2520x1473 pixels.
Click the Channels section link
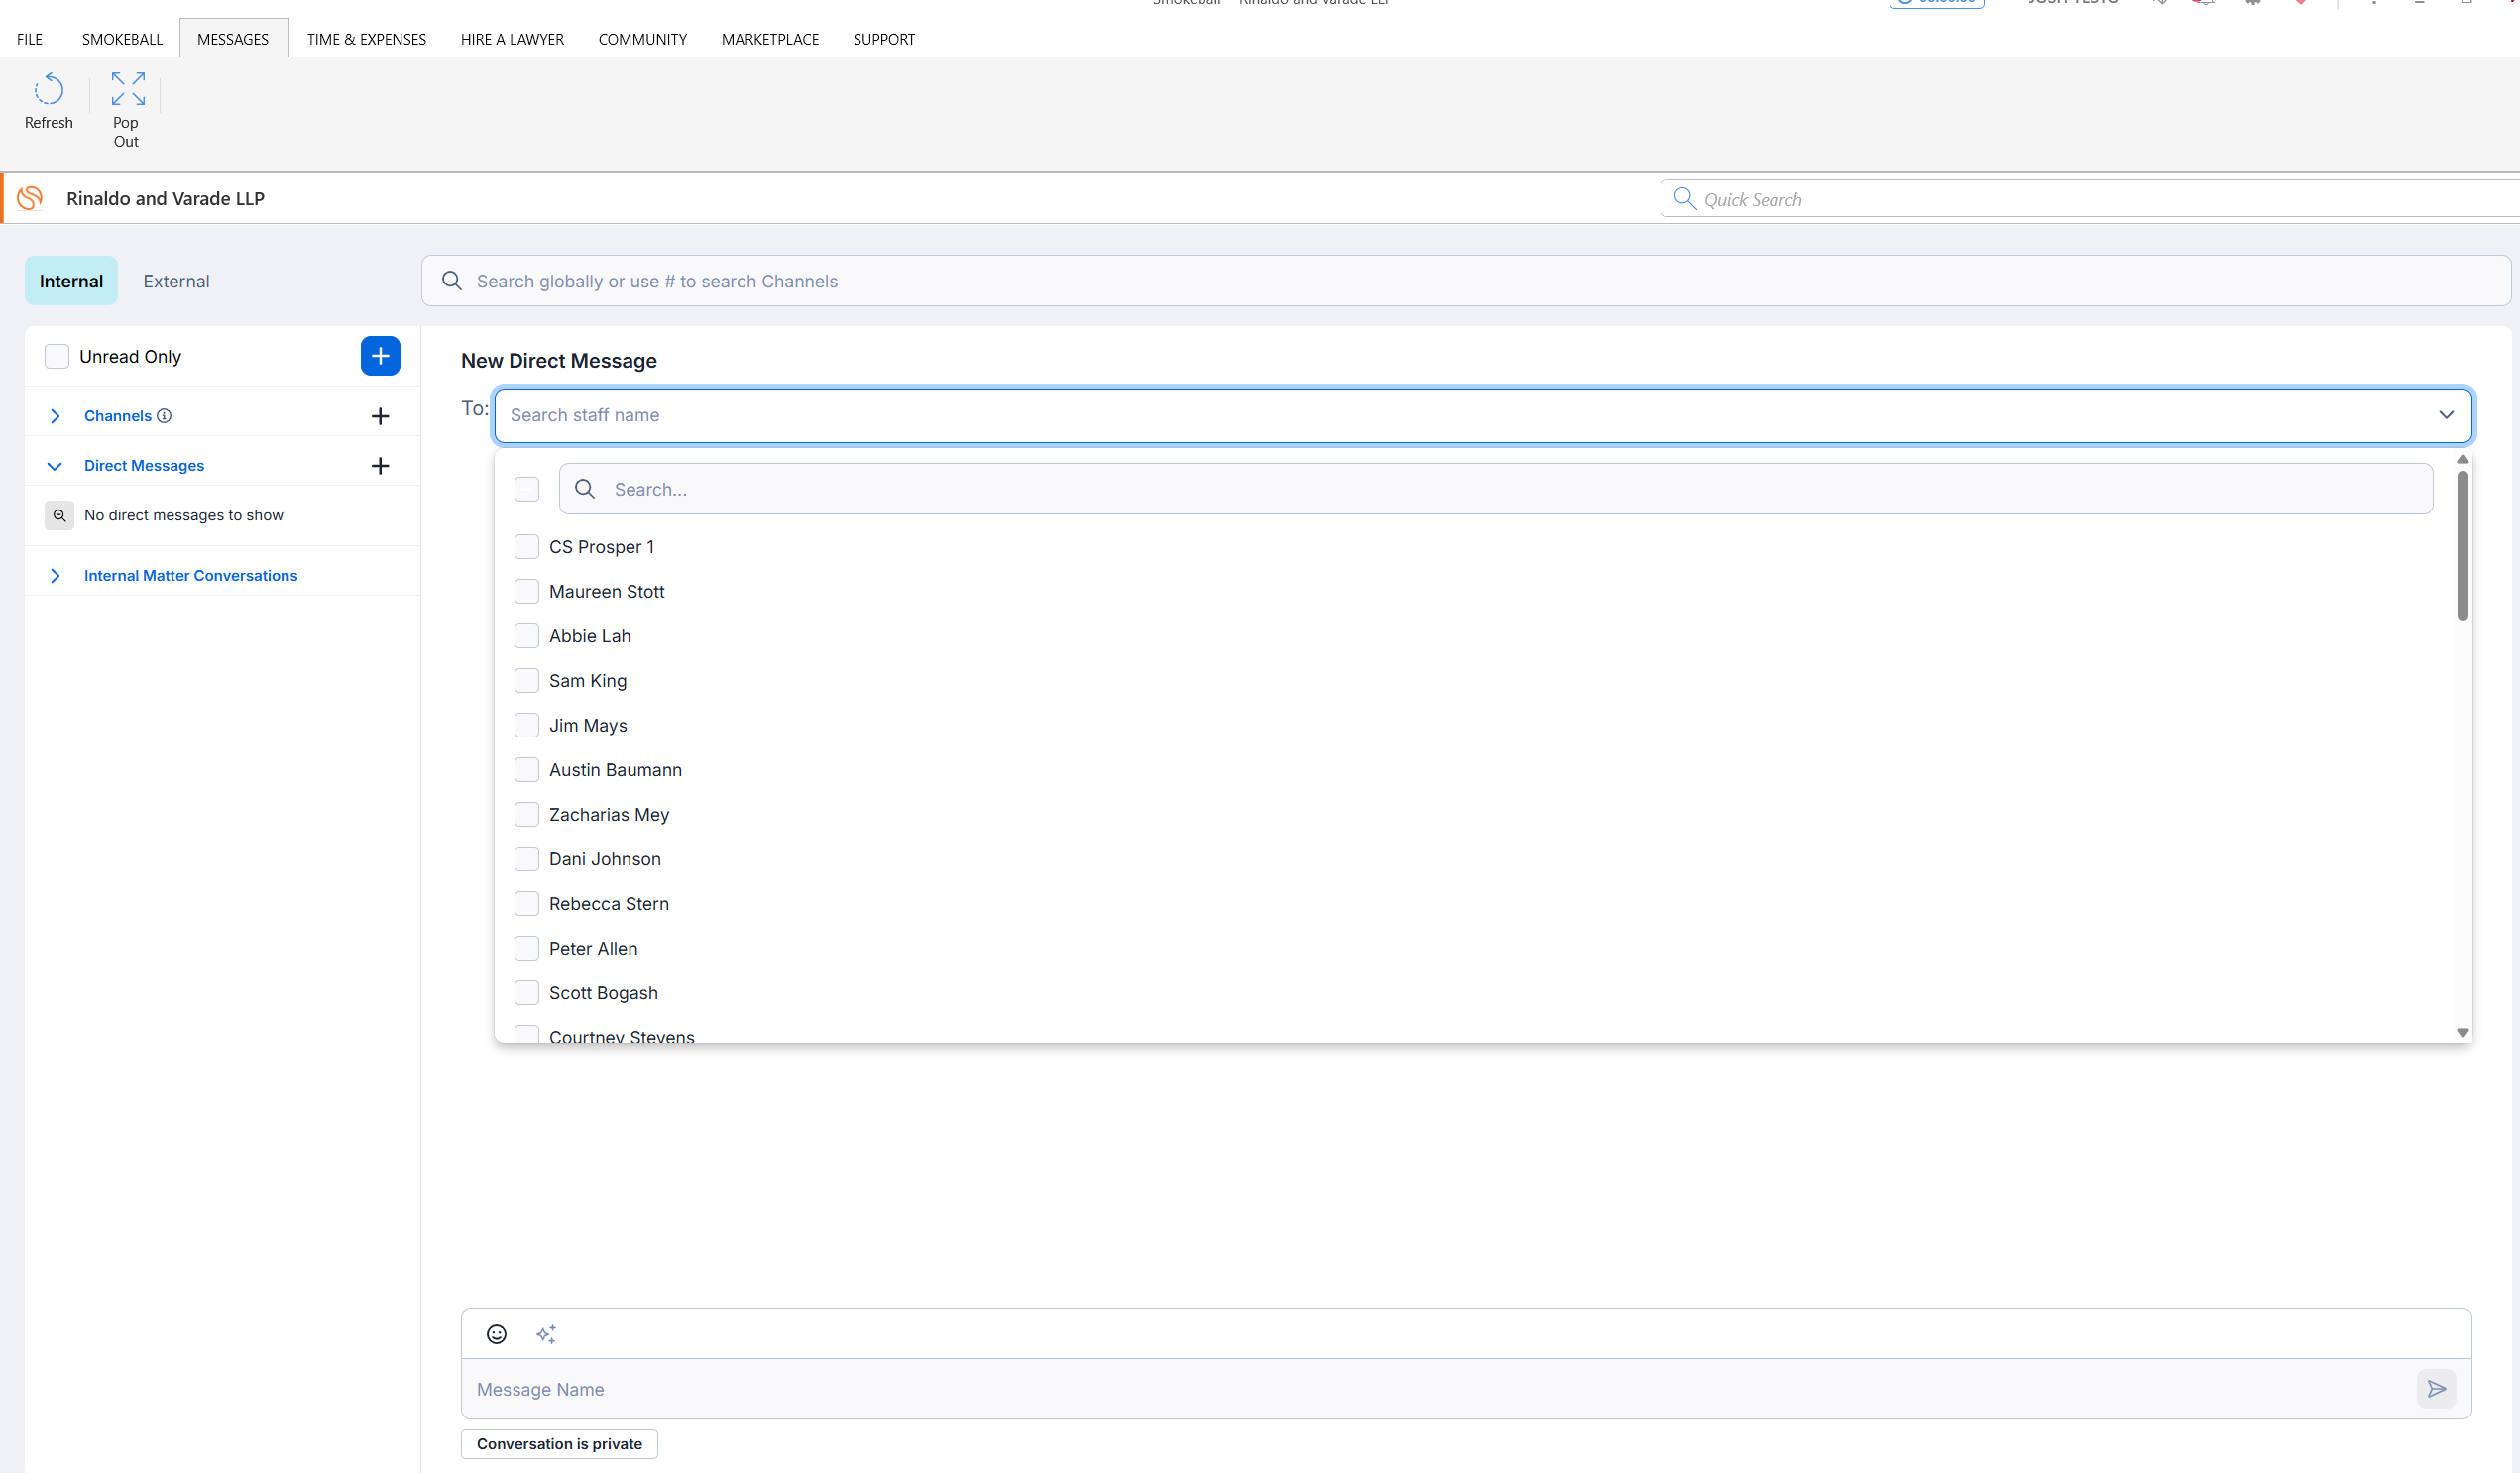[x=118, y=416]
